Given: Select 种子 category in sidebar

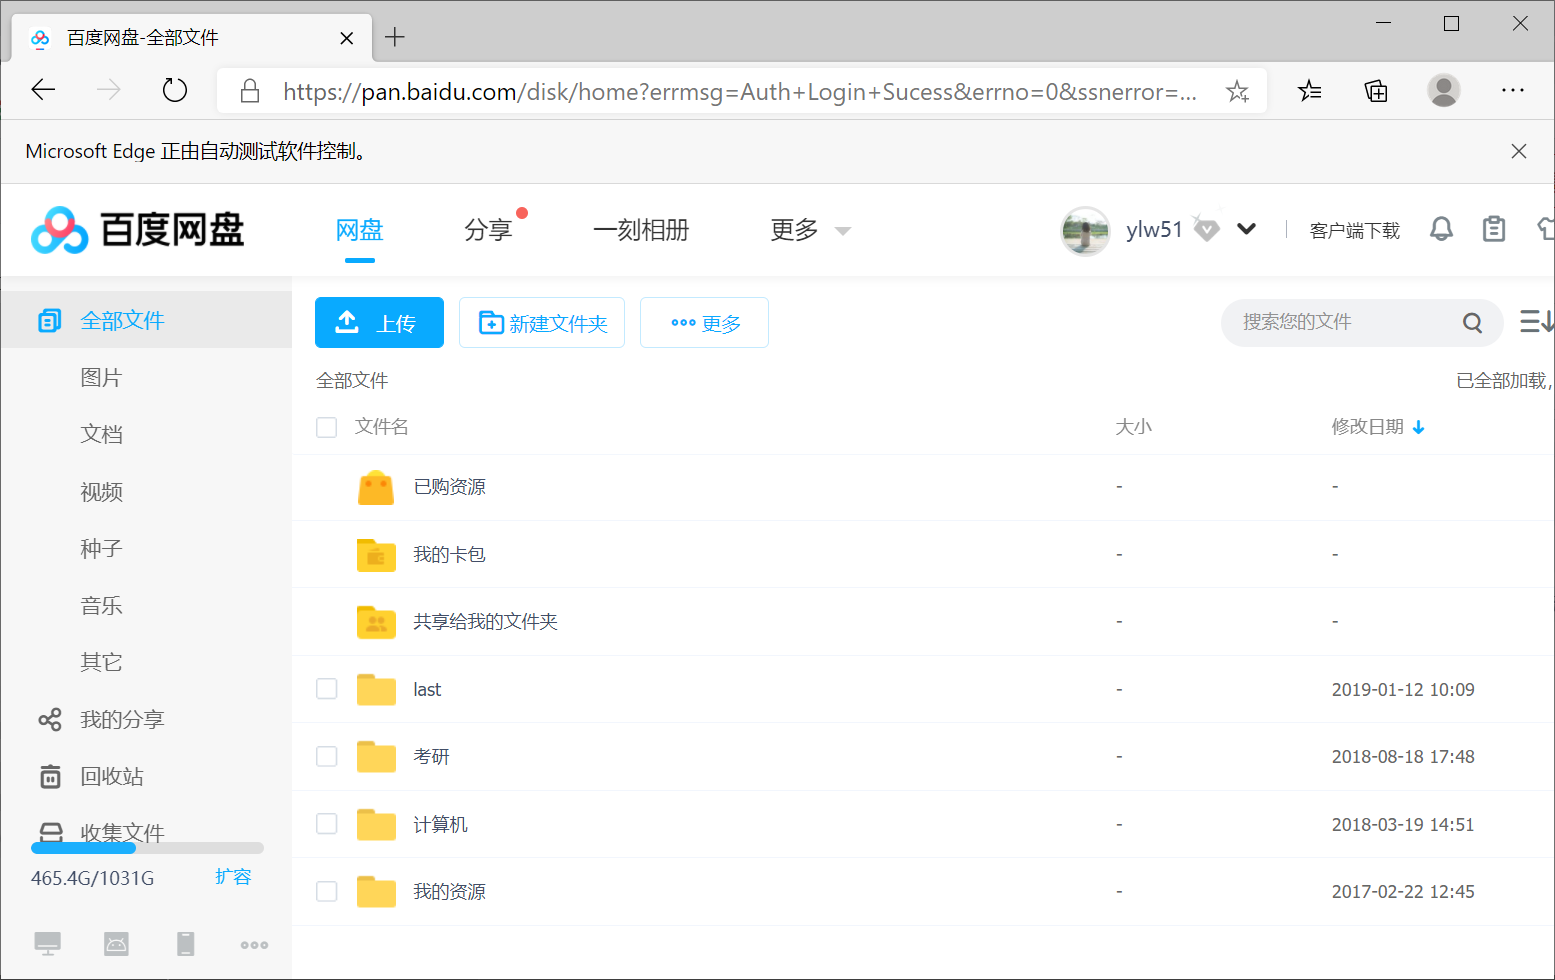Looking at the screenshot, I should point(101,548).
